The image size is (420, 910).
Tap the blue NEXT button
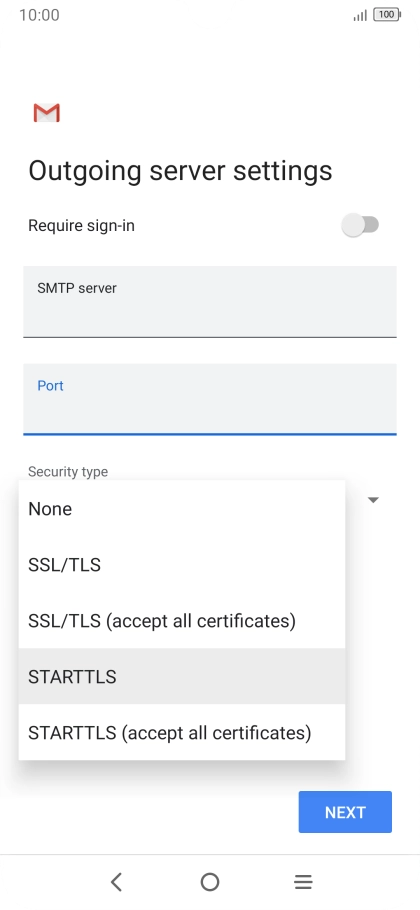point(345,812)
